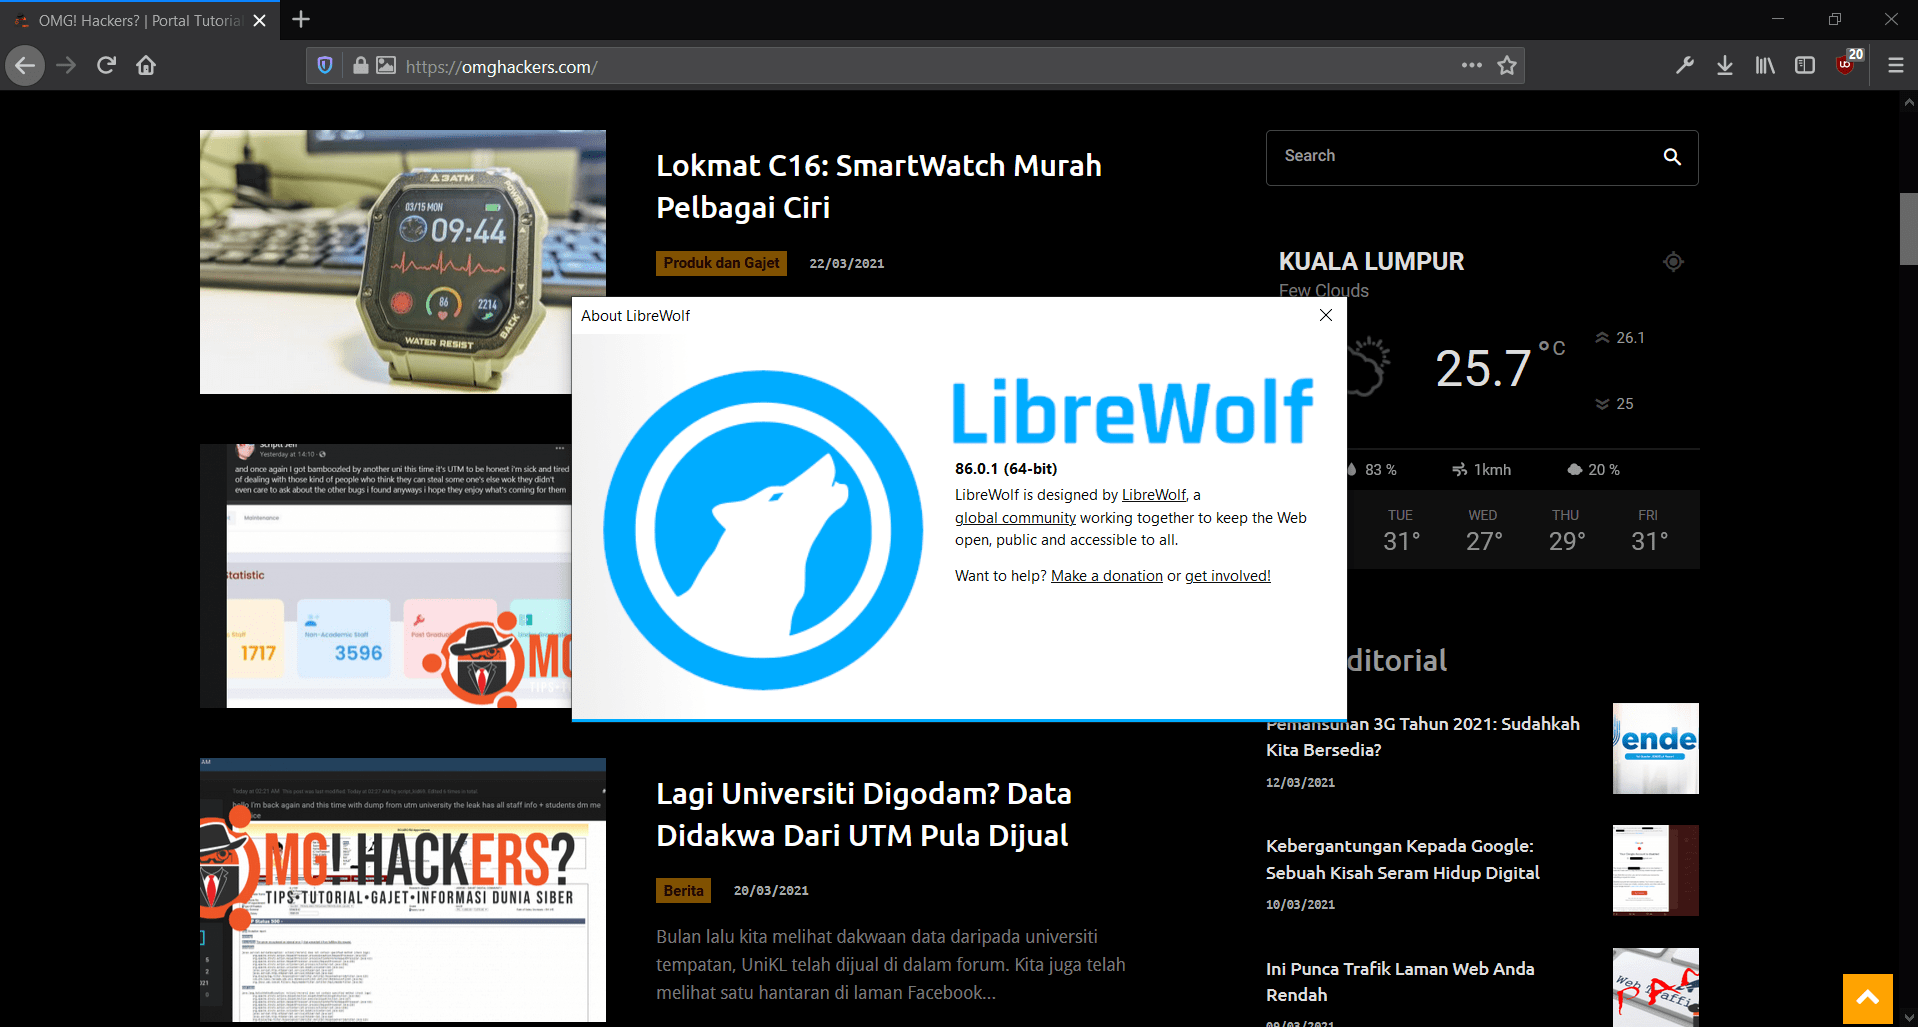Bookmark this page with the star
The image size is (1918, 1027).
coord(1507,66)
